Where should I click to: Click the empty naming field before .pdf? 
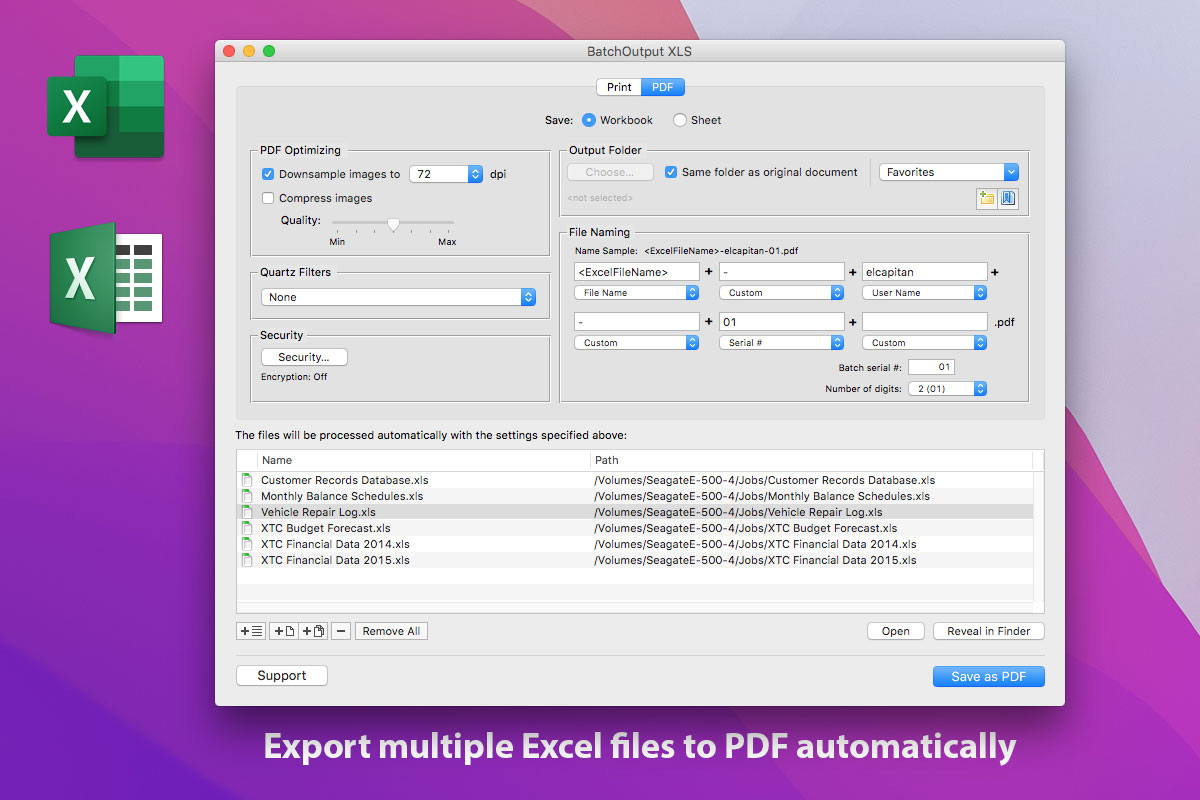point(925,322)
